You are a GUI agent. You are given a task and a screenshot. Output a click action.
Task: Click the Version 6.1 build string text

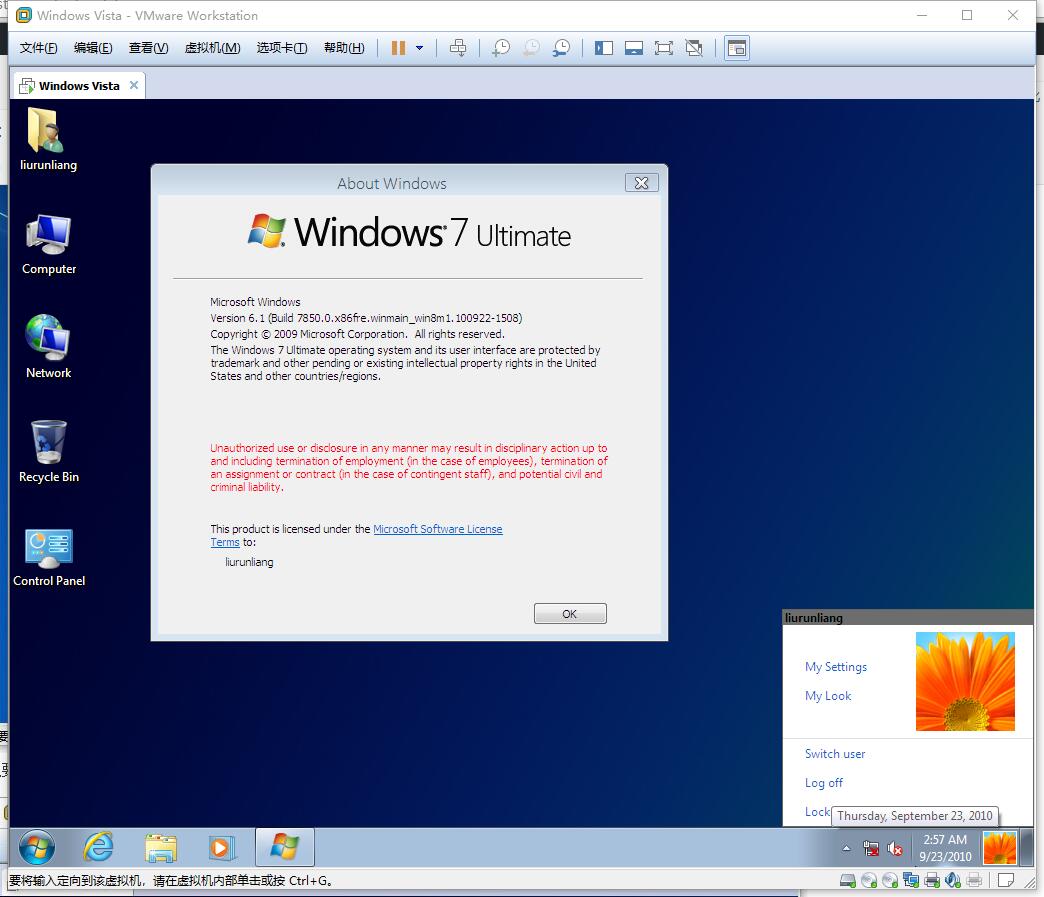(x=366, y=318)
